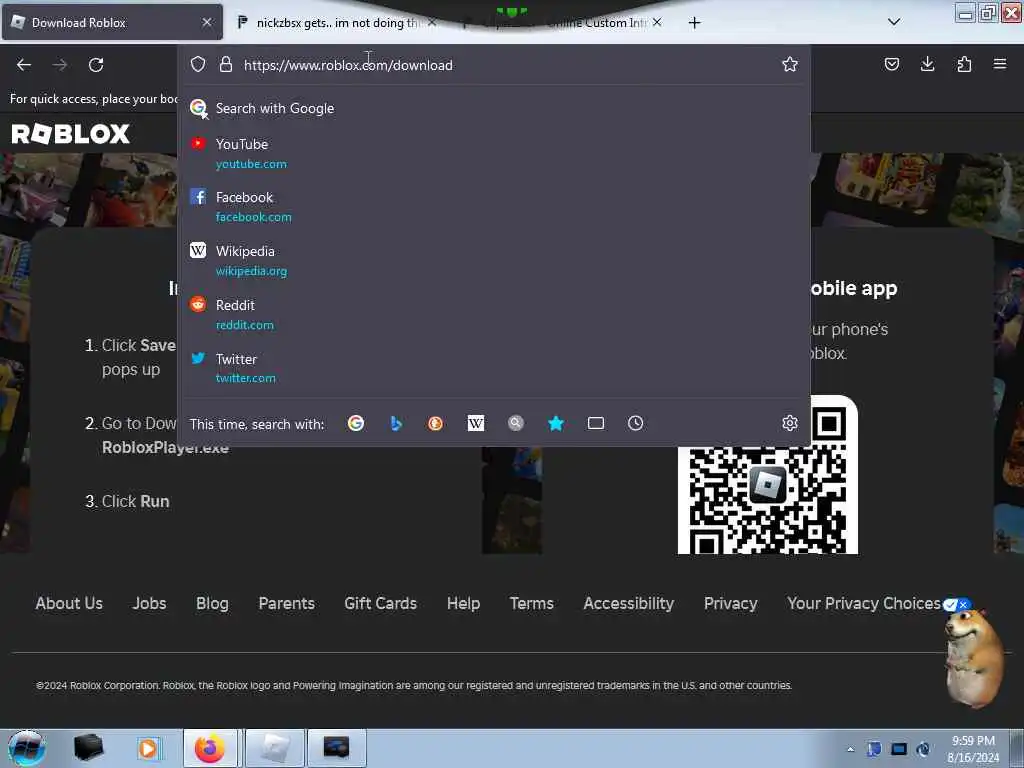Choose Search with Google suggestion
This screenshot has height=768, width=1024.
494,108
